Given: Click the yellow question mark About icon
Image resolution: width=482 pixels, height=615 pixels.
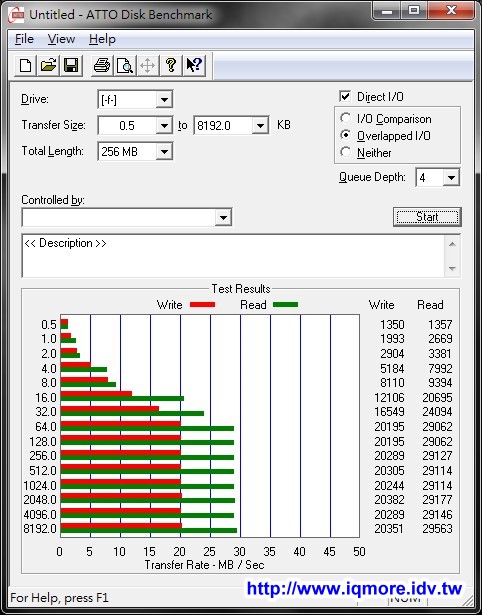Looking at the screenshot, I should coord(171,65).
